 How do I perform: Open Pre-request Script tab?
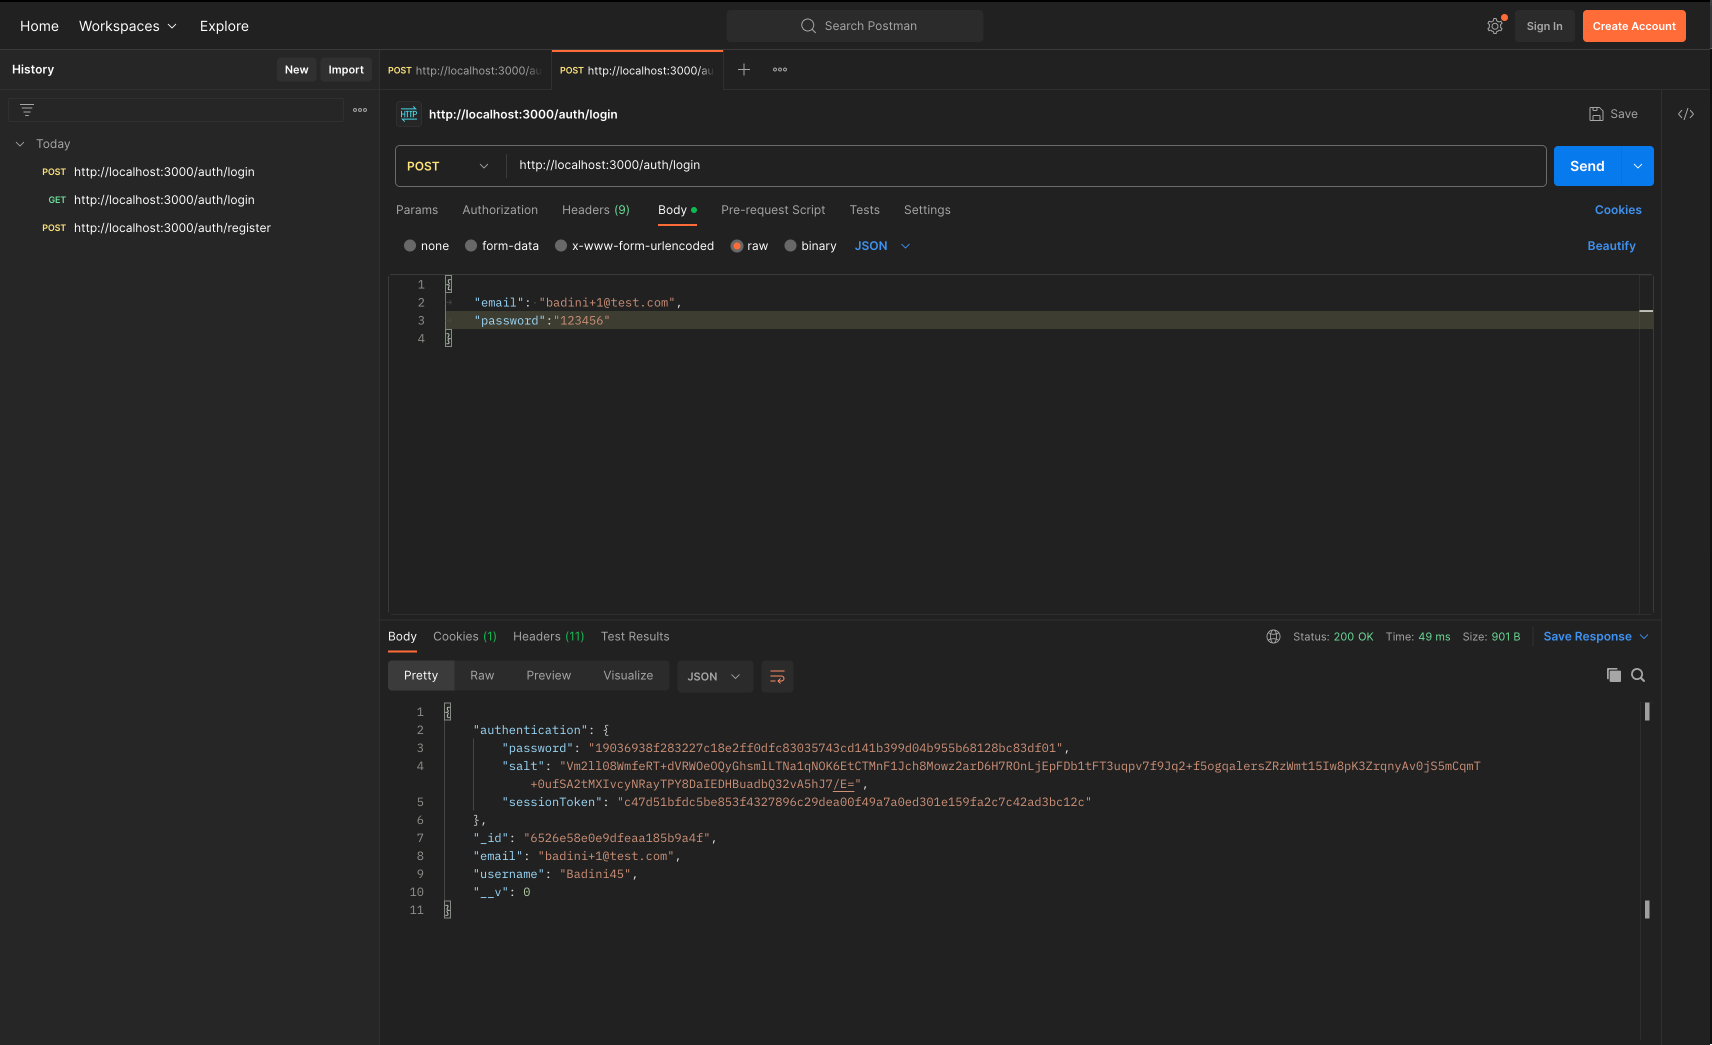click(773, 210)
